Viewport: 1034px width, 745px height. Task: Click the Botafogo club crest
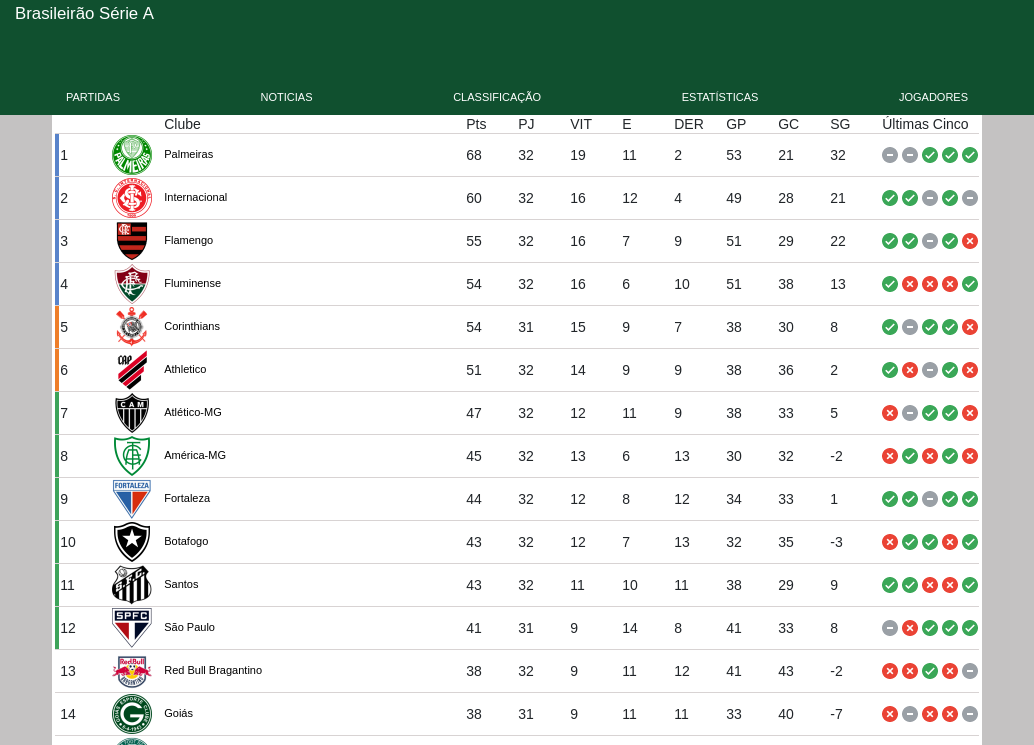[132, 542]
